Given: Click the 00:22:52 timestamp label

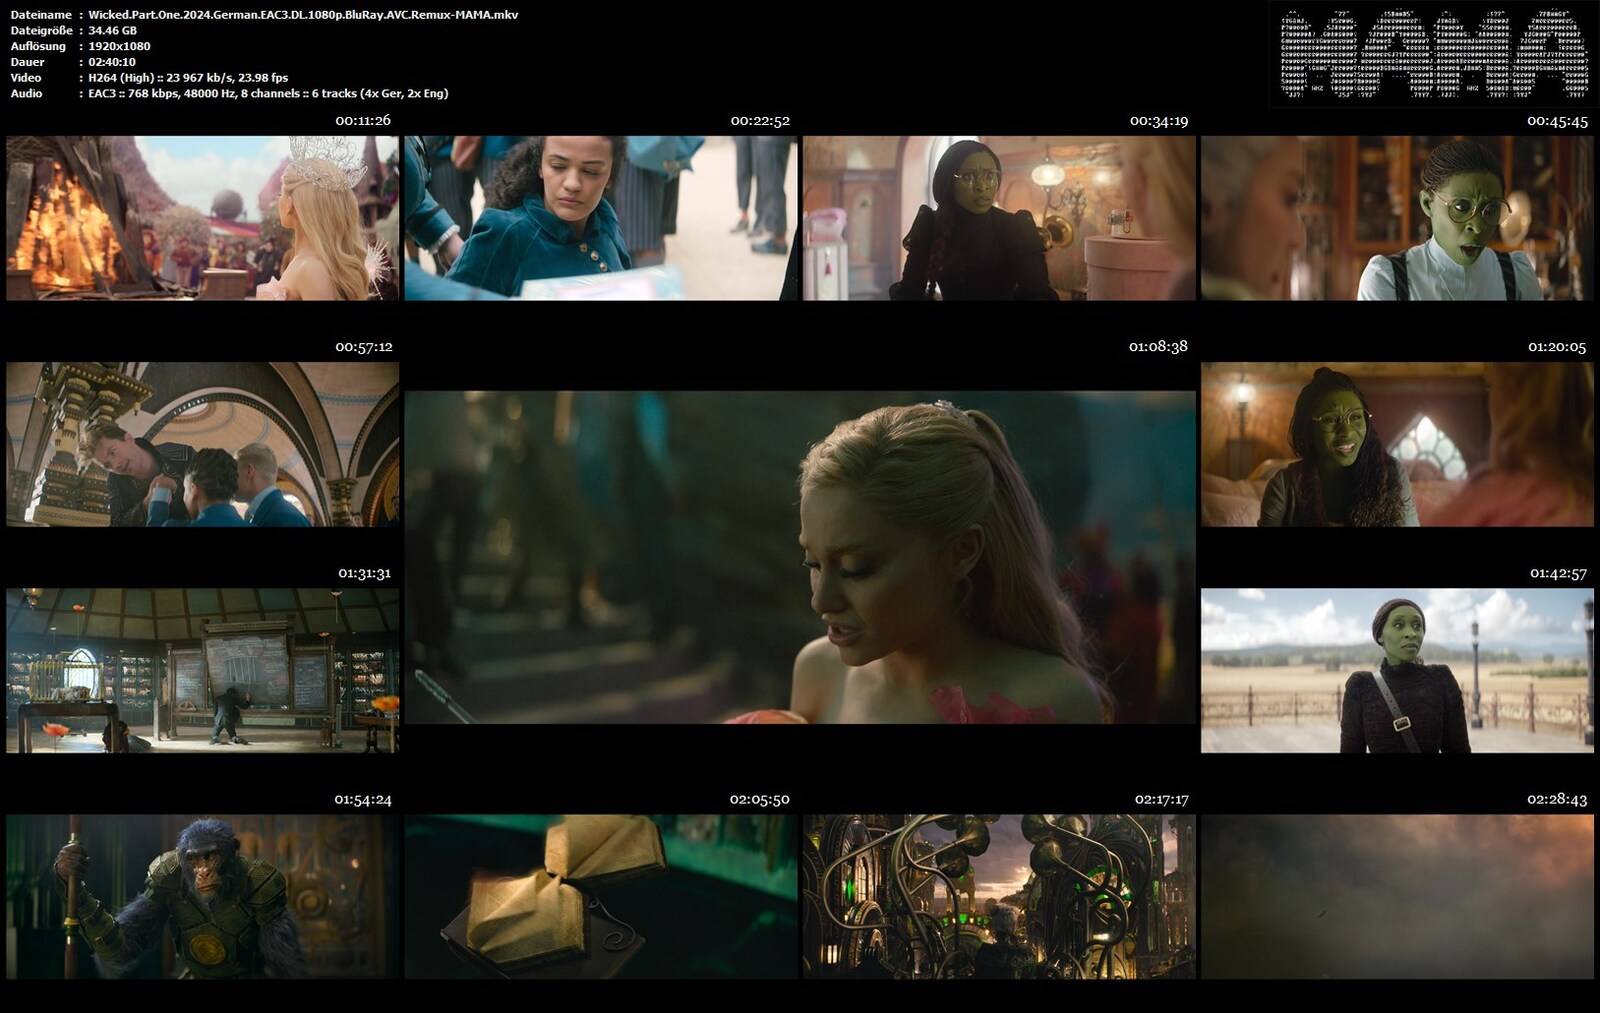Looking at the screenshot, I should tap(760, 120).
